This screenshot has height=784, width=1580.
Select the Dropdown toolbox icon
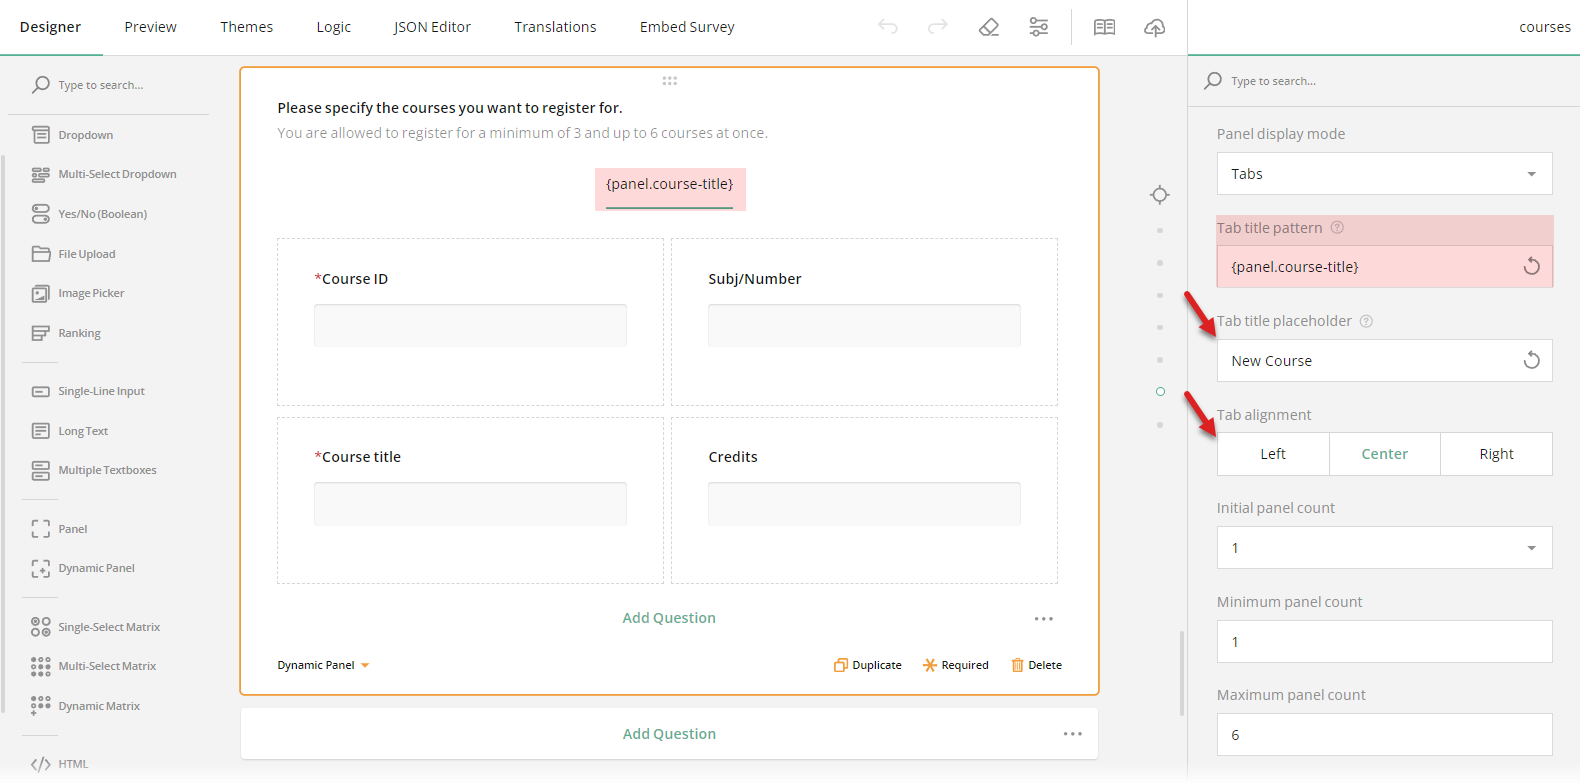[x=41, y=135]
